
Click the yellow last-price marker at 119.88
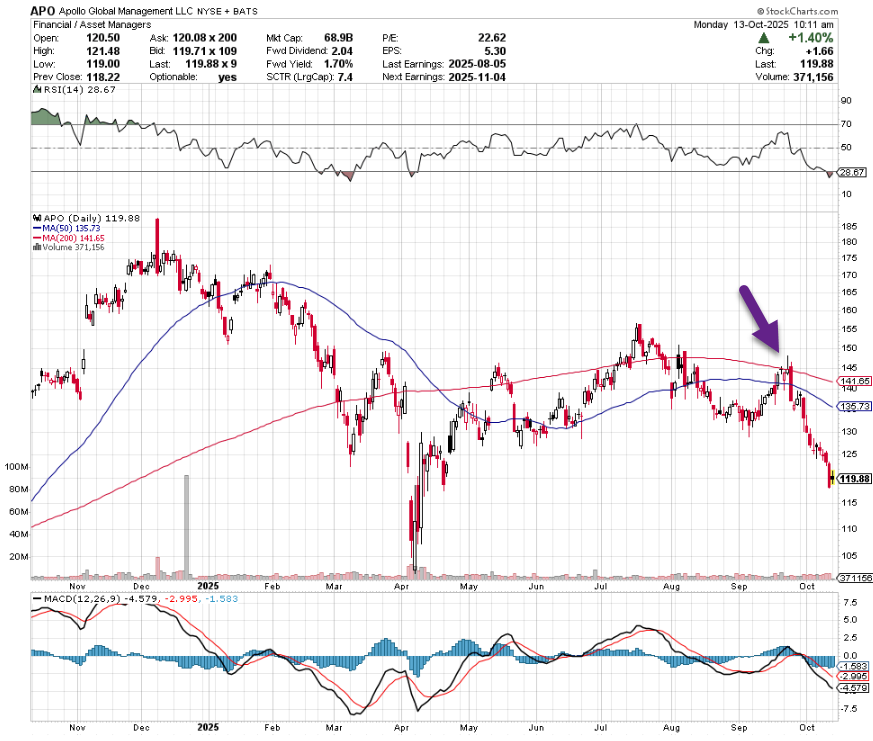coord(832,478)
